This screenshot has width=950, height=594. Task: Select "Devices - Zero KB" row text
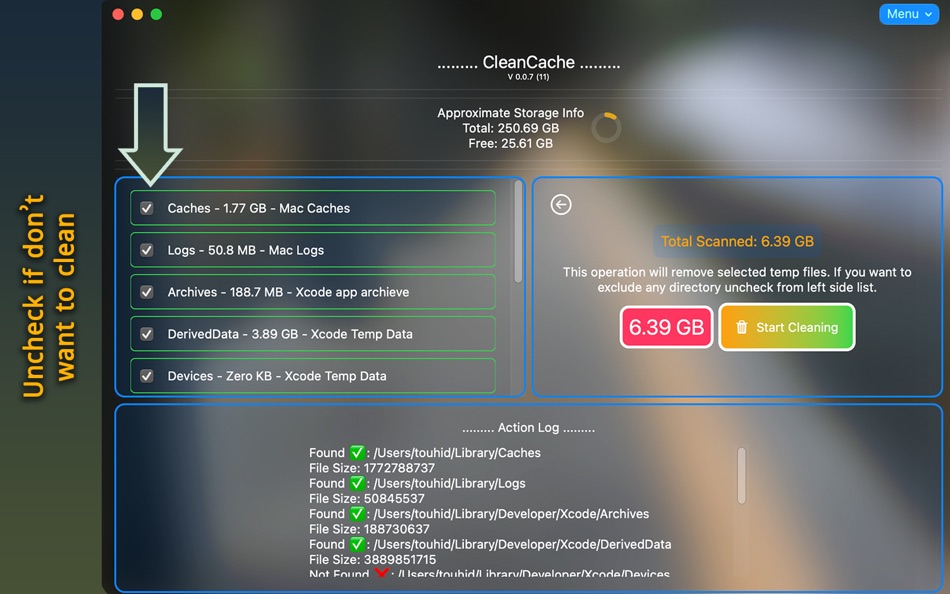click(277, 376)
